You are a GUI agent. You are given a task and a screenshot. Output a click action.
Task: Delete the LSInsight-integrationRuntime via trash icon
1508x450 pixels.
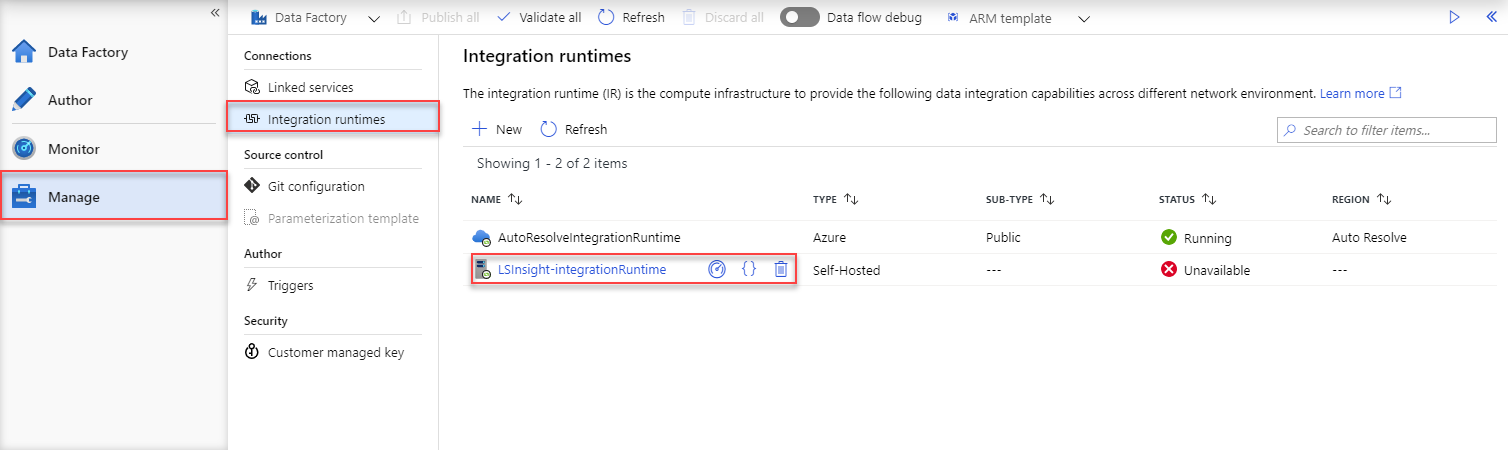[x=781, y=269]
